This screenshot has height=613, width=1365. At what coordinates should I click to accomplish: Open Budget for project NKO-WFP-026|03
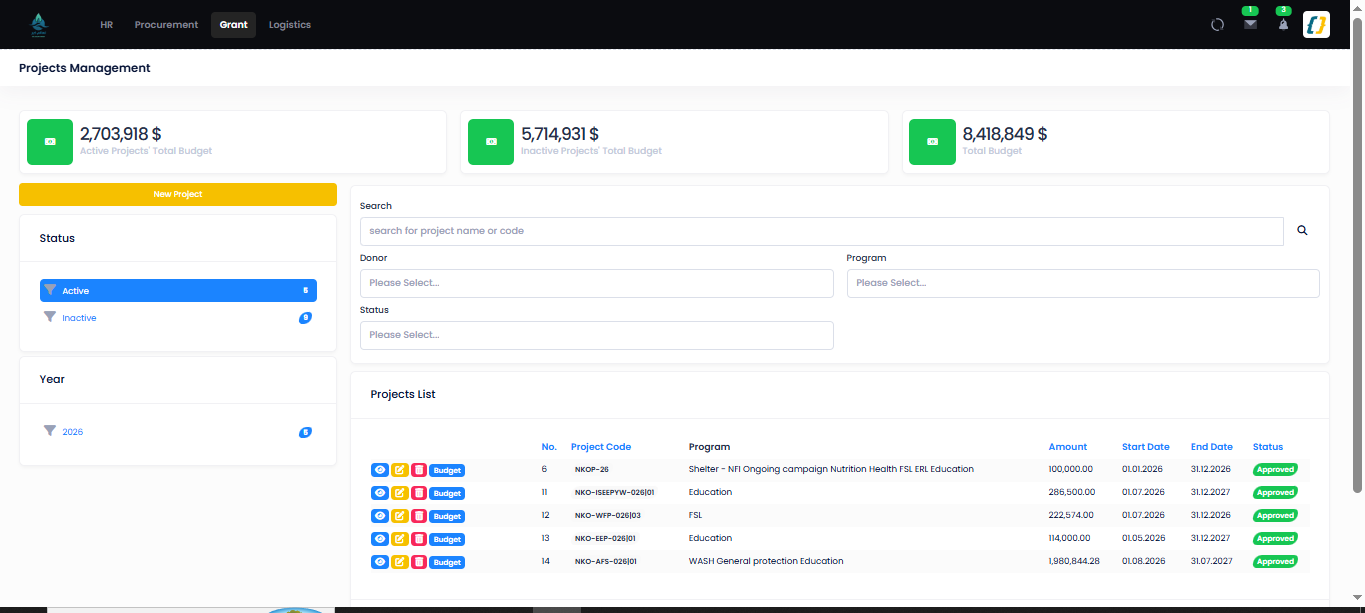(x=447, y=516)
